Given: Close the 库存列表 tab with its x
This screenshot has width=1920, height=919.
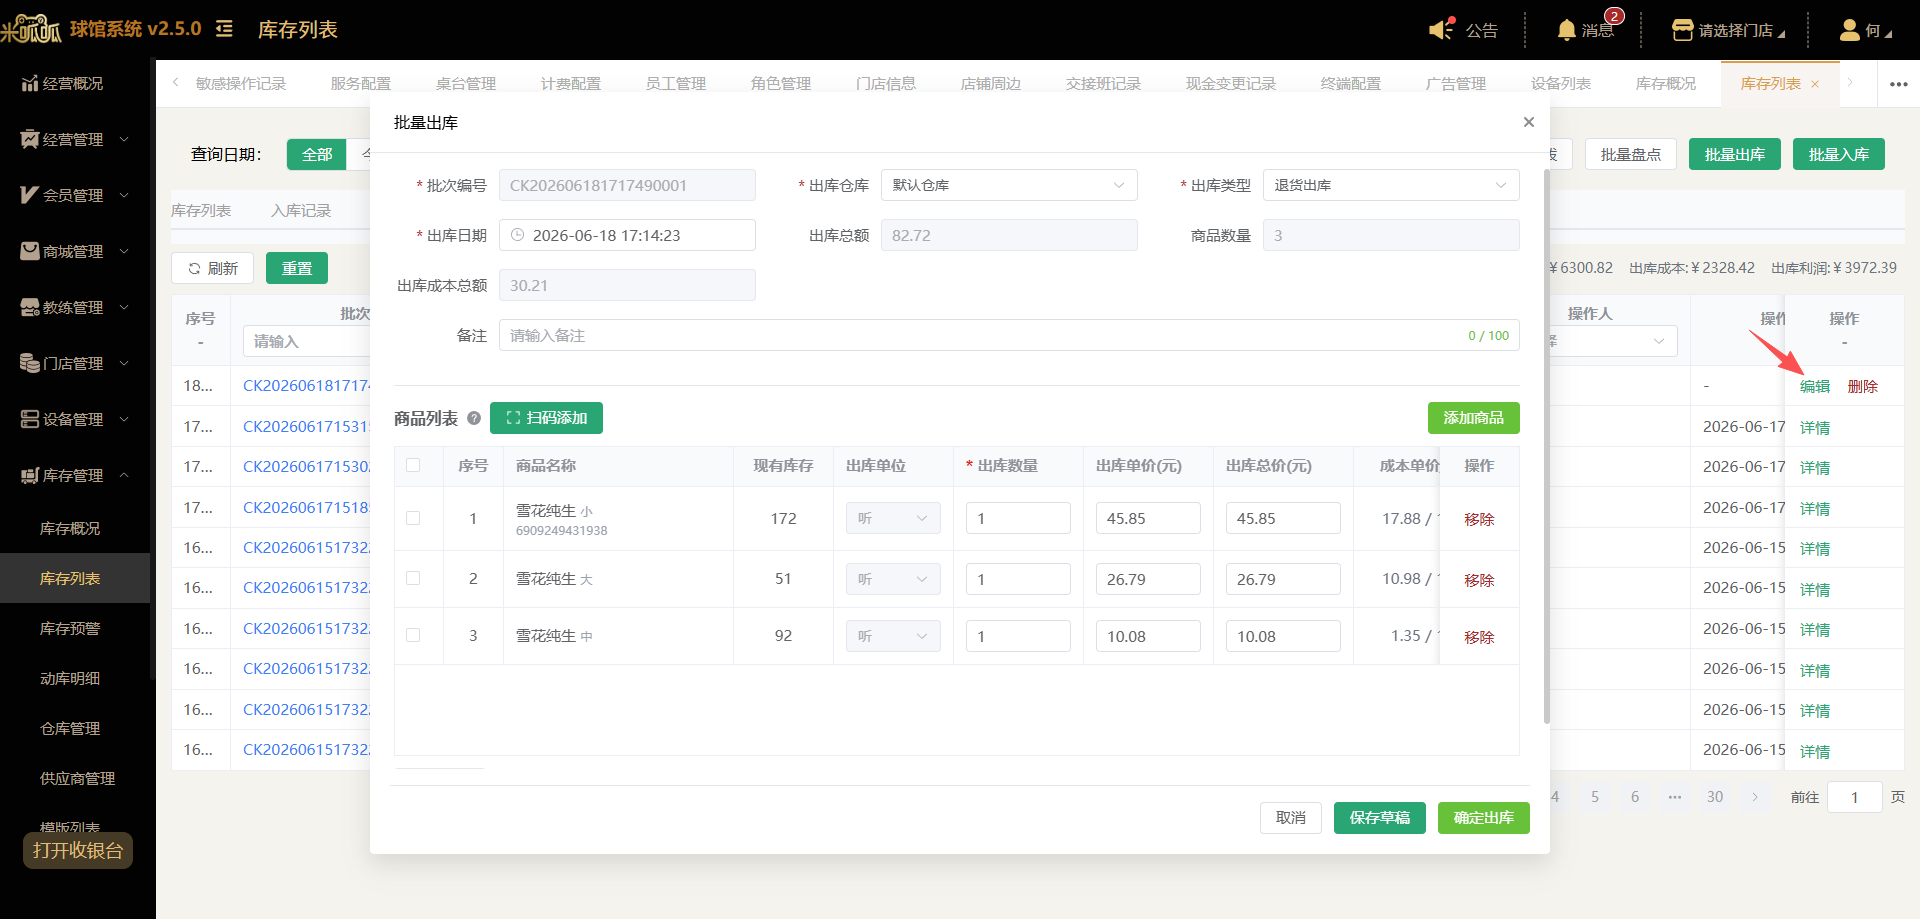Looking at the screenshot, I should [x=1815, y=84].
